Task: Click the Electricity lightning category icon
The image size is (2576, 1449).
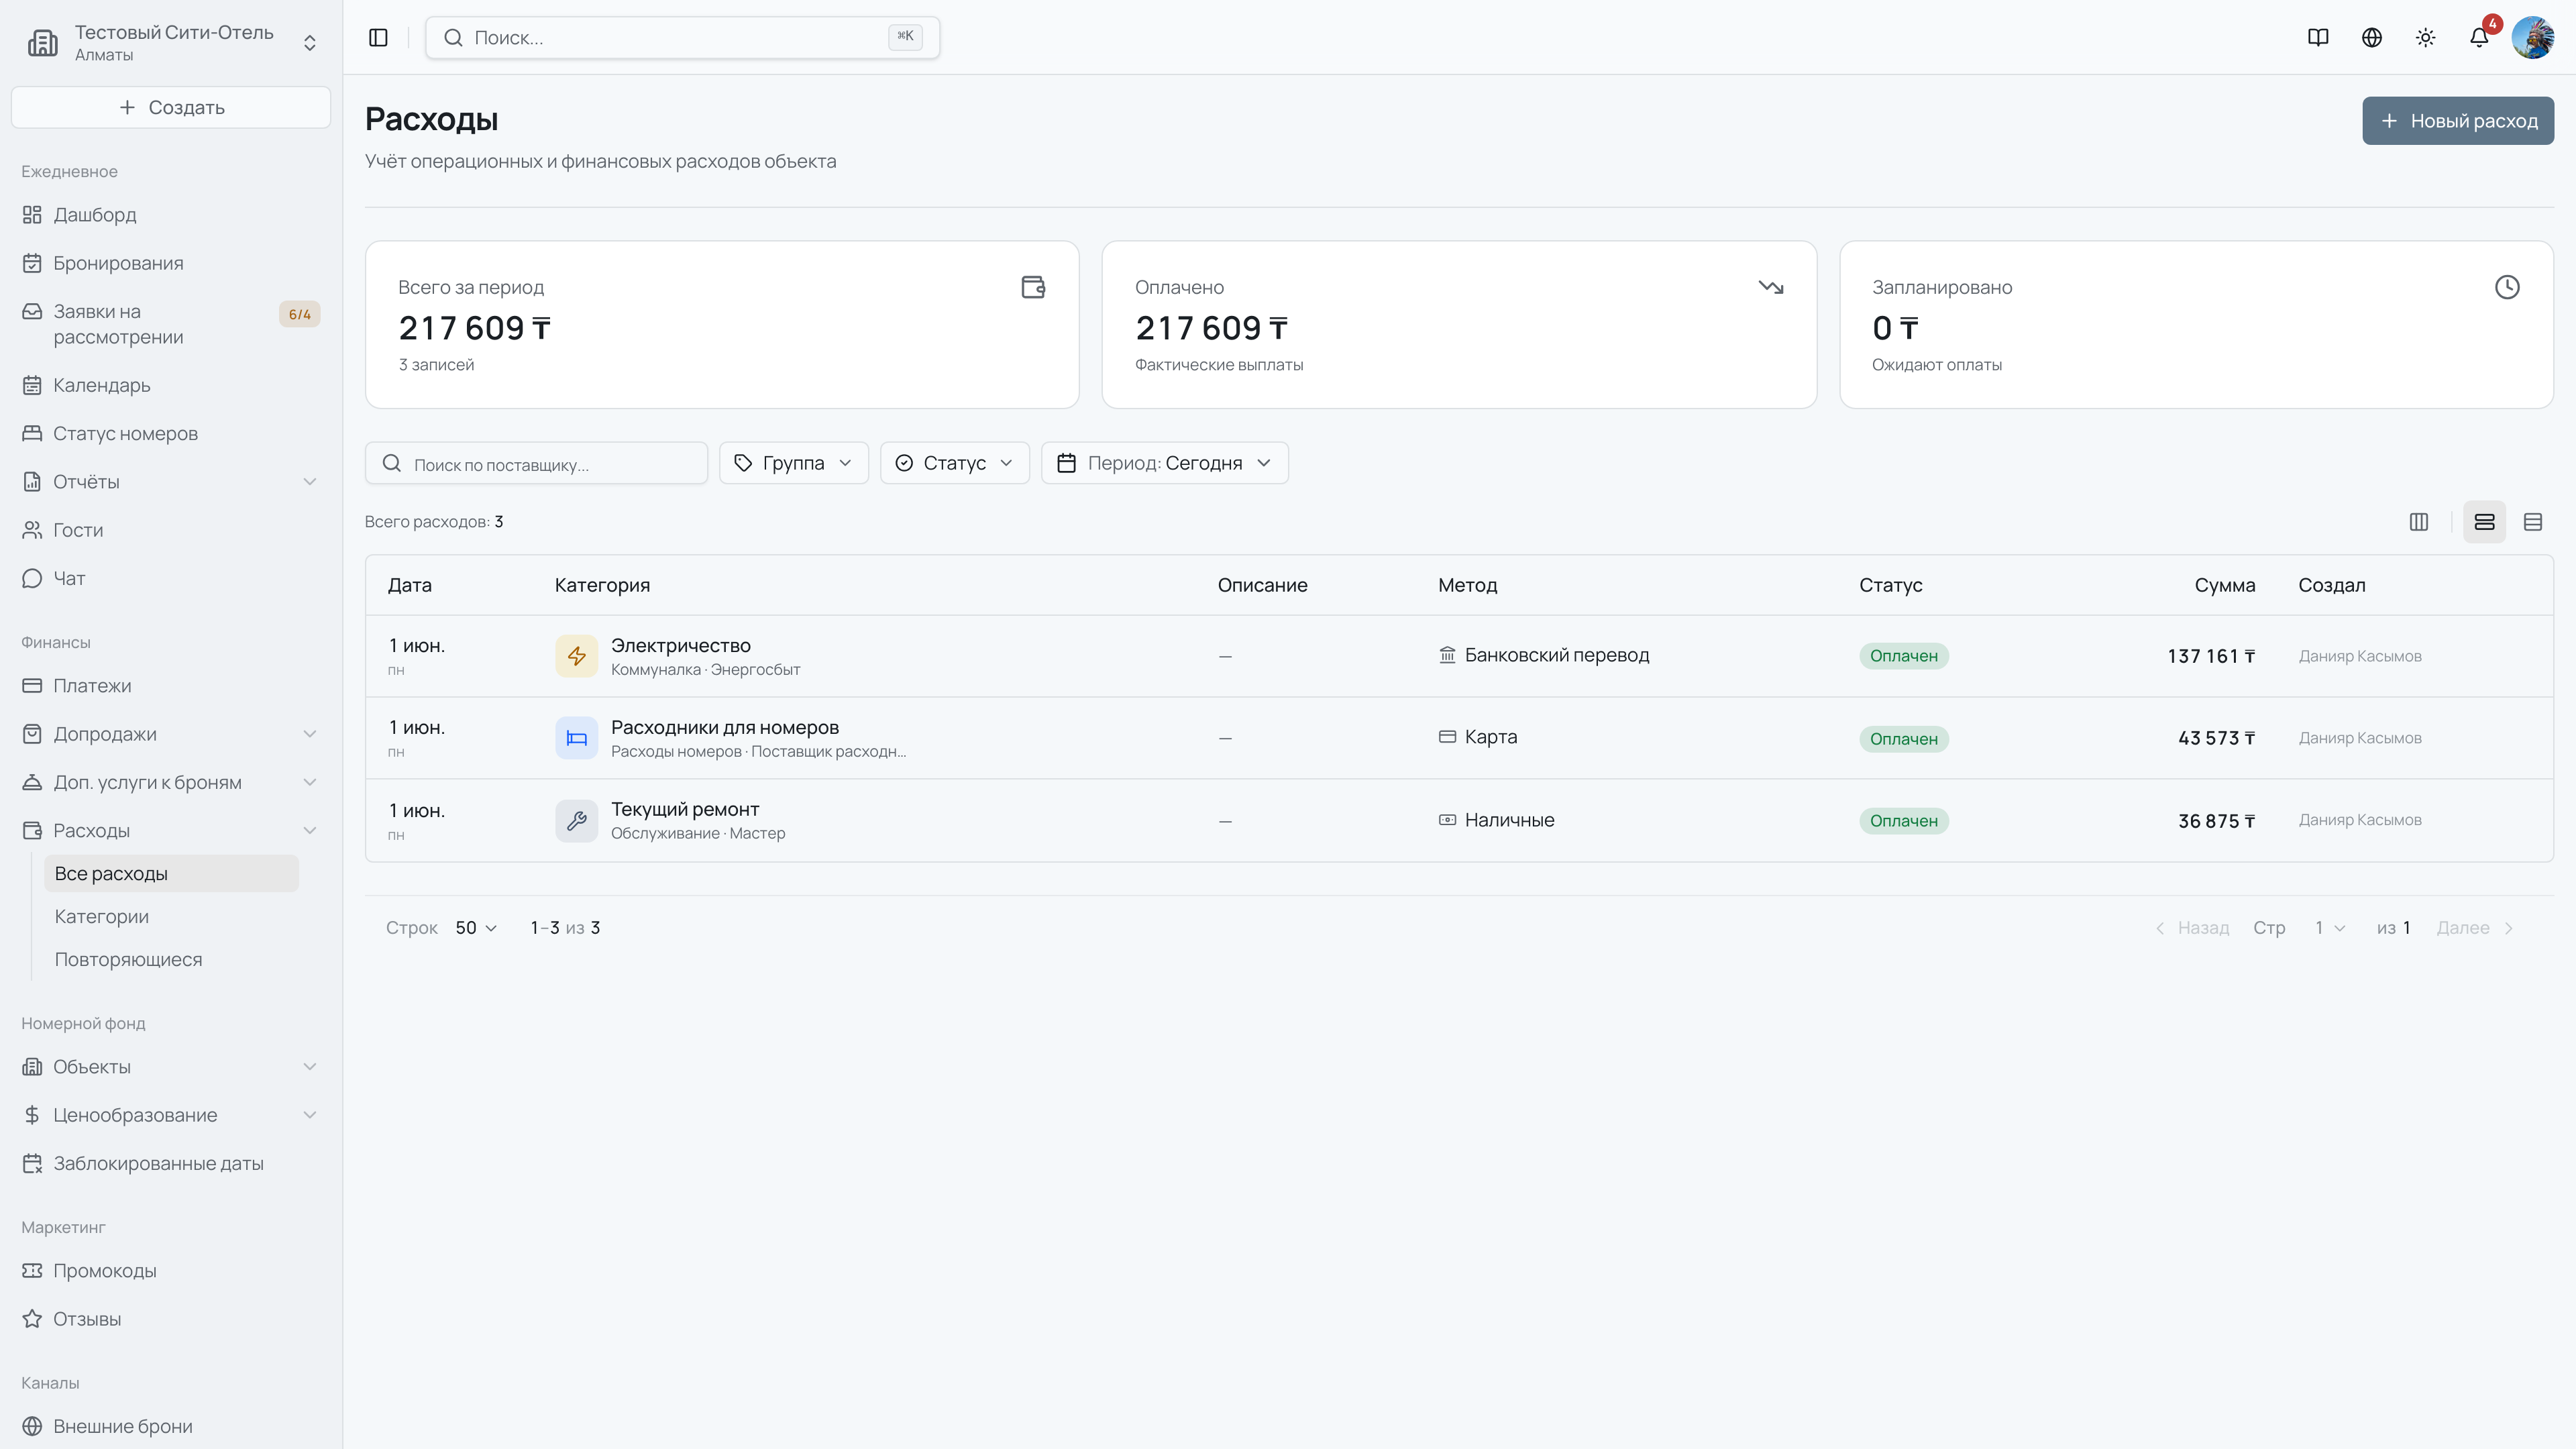Action: pyautogui.click(x=577, y=656)
